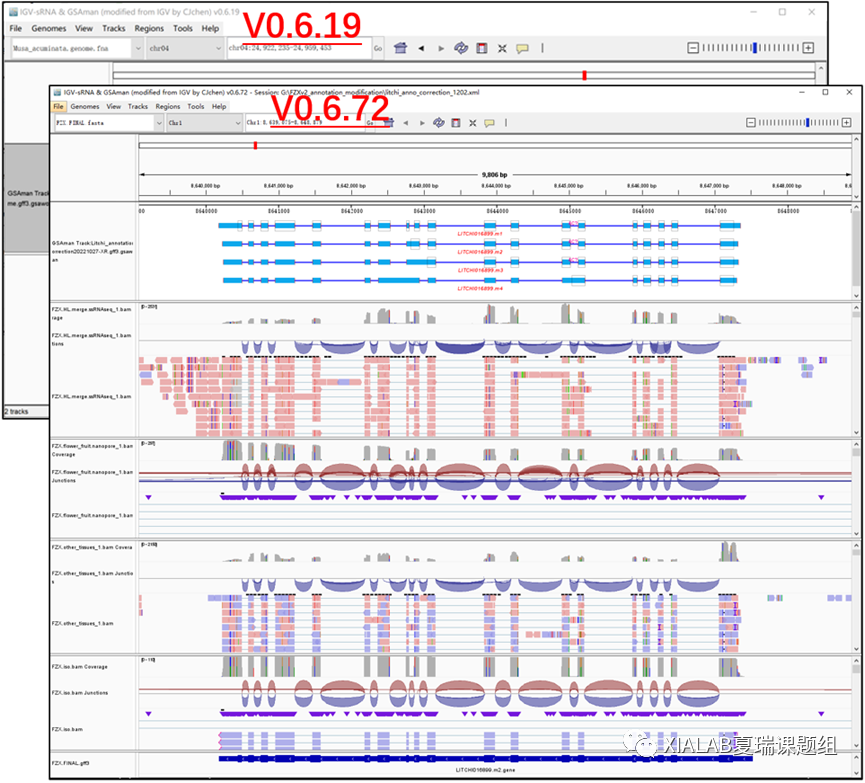The height and width of the screenshot is (783, 865).
Task: Select transcript LITCHI016899.m3 label
Action: [480, 270]
